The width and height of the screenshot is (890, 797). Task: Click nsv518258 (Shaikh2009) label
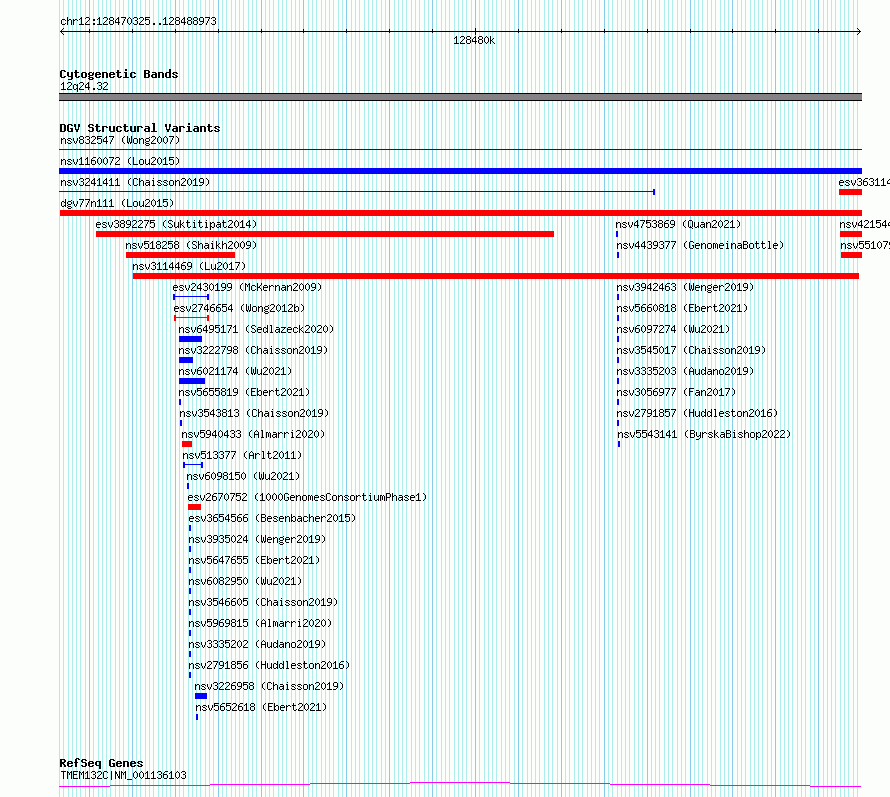tap(191, 245)
